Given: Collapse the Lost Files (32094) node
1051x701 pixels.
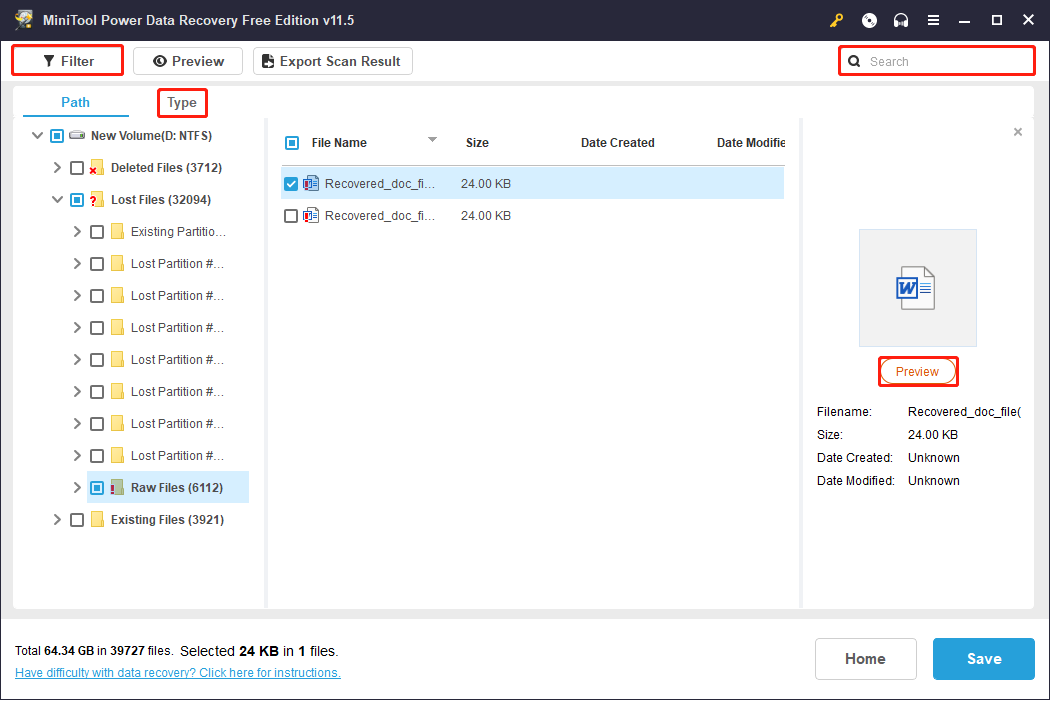Looking at the screenshot, I should [58, 200].
